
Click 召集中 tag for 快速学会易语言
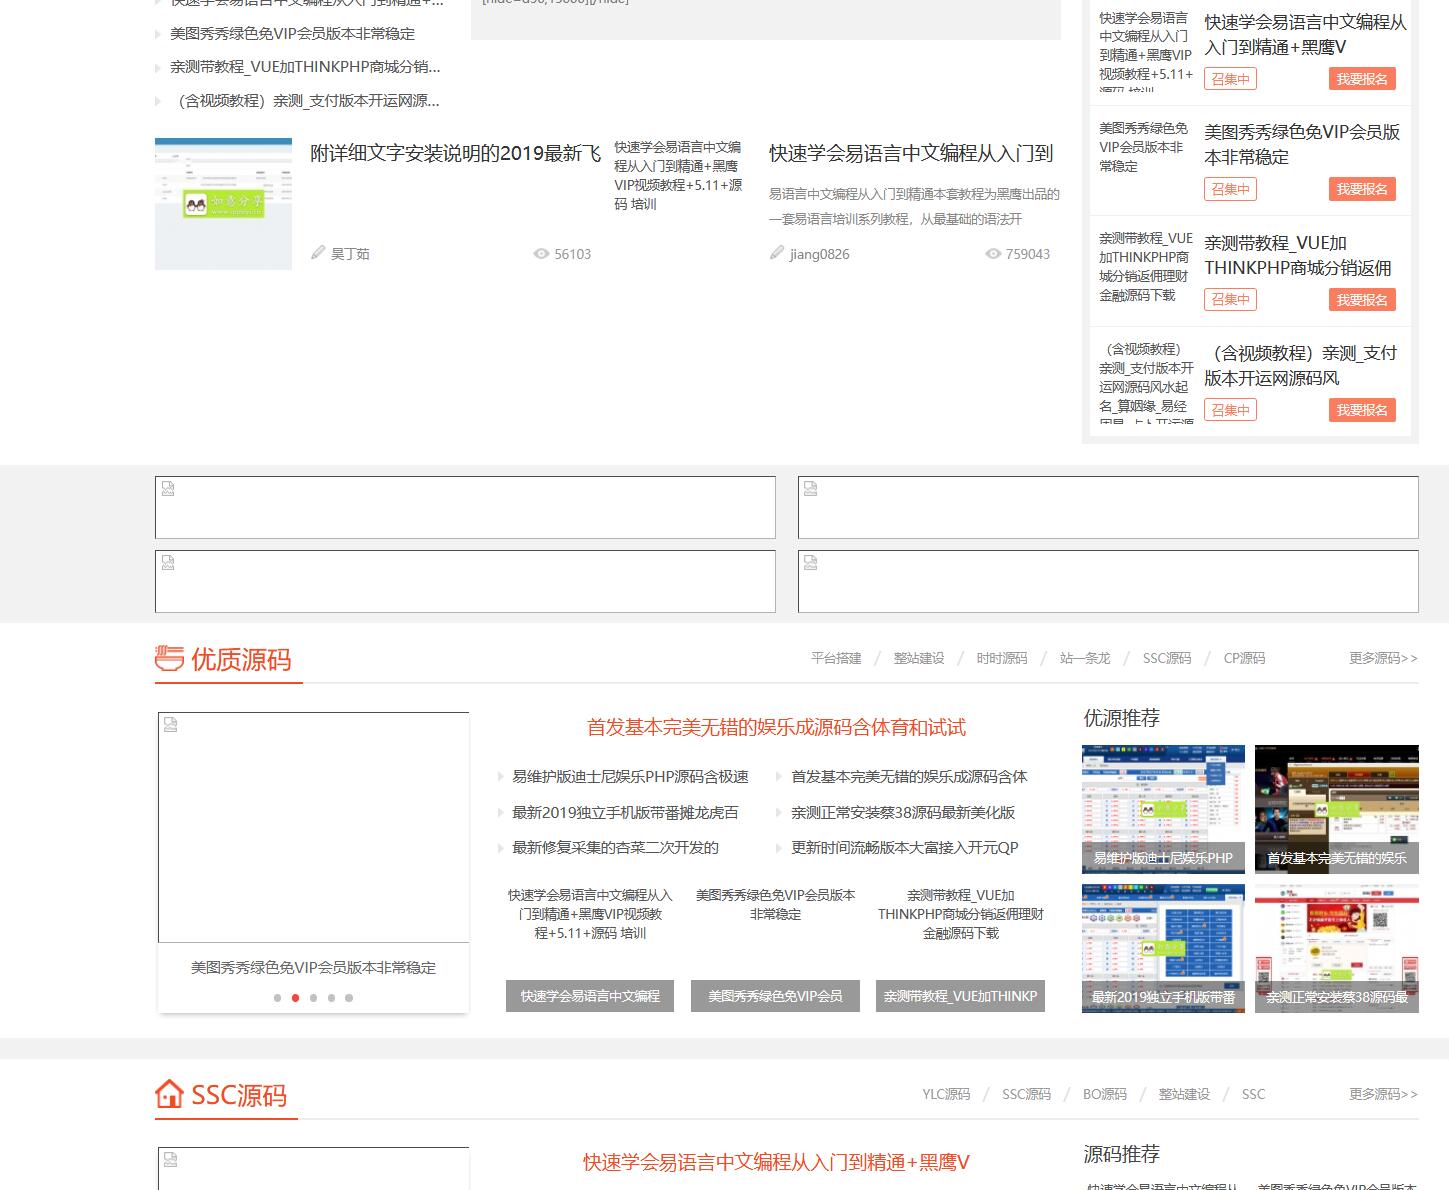pos(1231,79)
